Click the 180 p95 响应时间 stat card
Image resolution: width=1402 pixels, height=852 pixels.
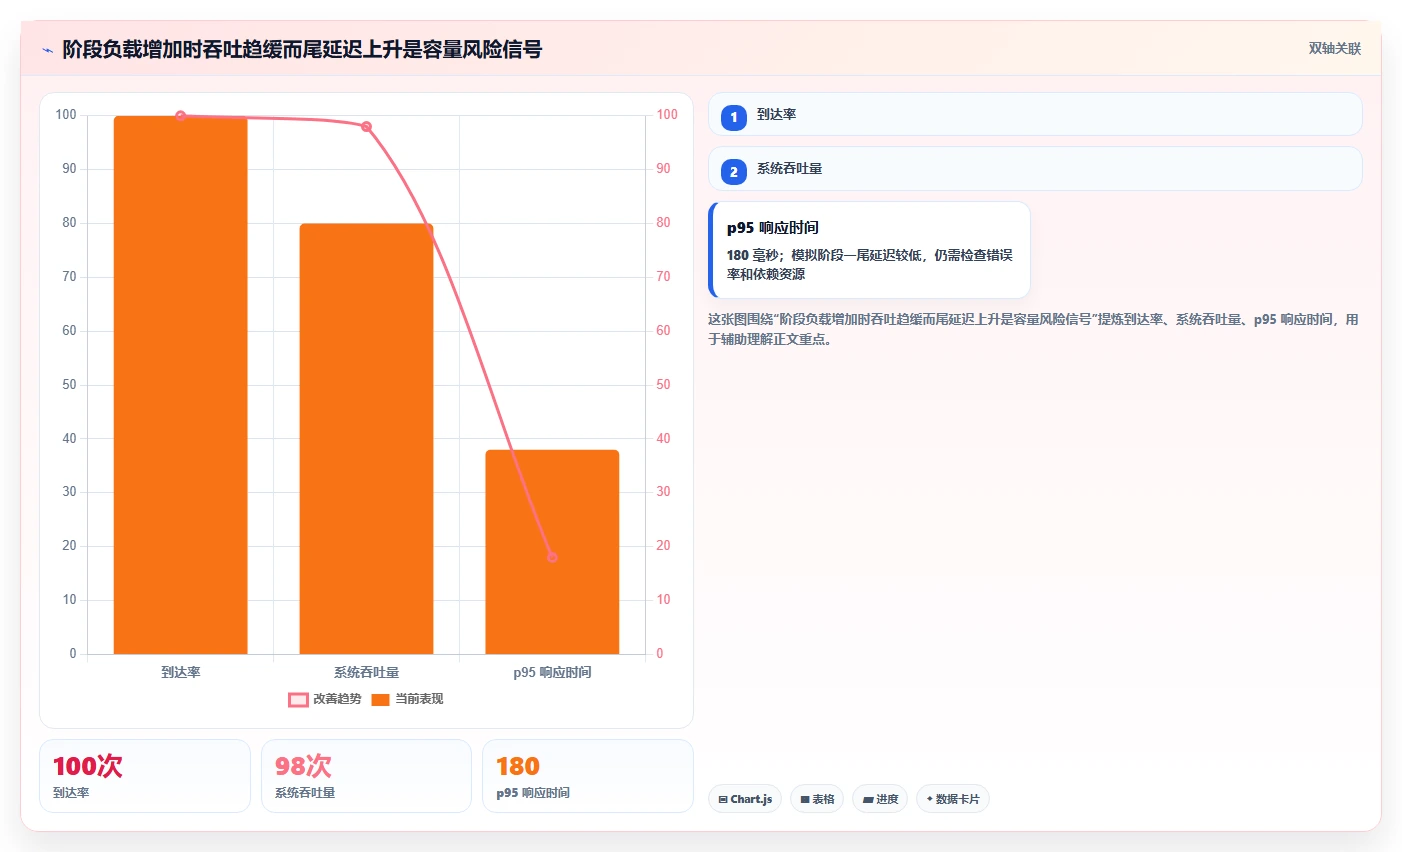(588, 776)
